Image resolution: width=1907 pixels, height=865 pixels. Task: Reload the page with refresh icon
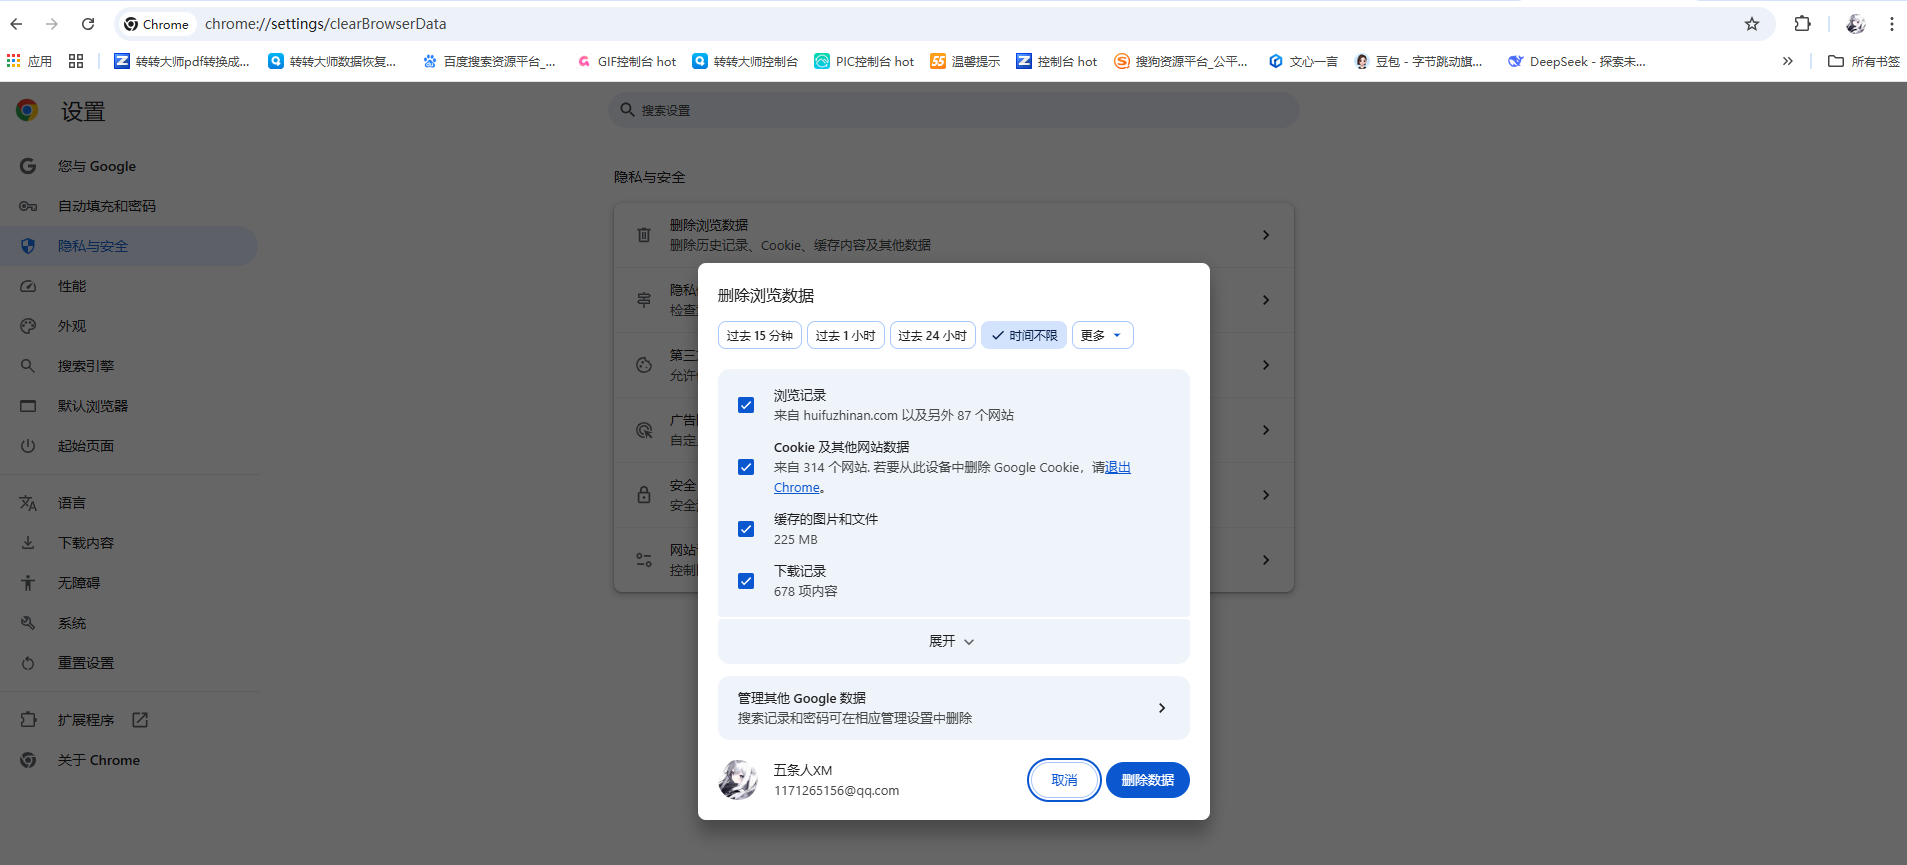(88, 24)
